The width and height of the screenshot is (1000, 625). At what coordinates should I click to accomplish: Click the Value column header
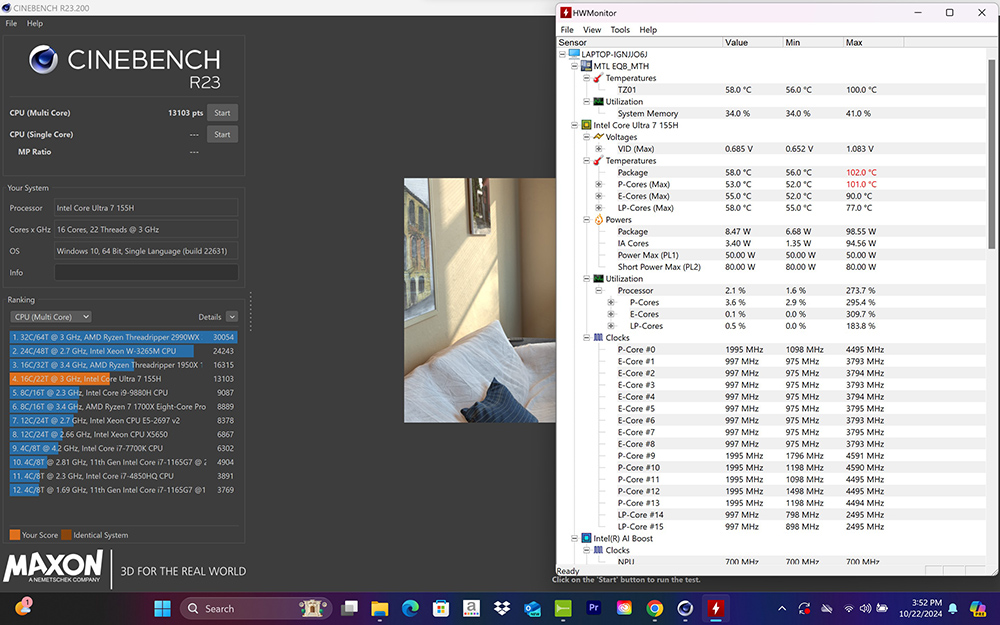tap(753, 42)
